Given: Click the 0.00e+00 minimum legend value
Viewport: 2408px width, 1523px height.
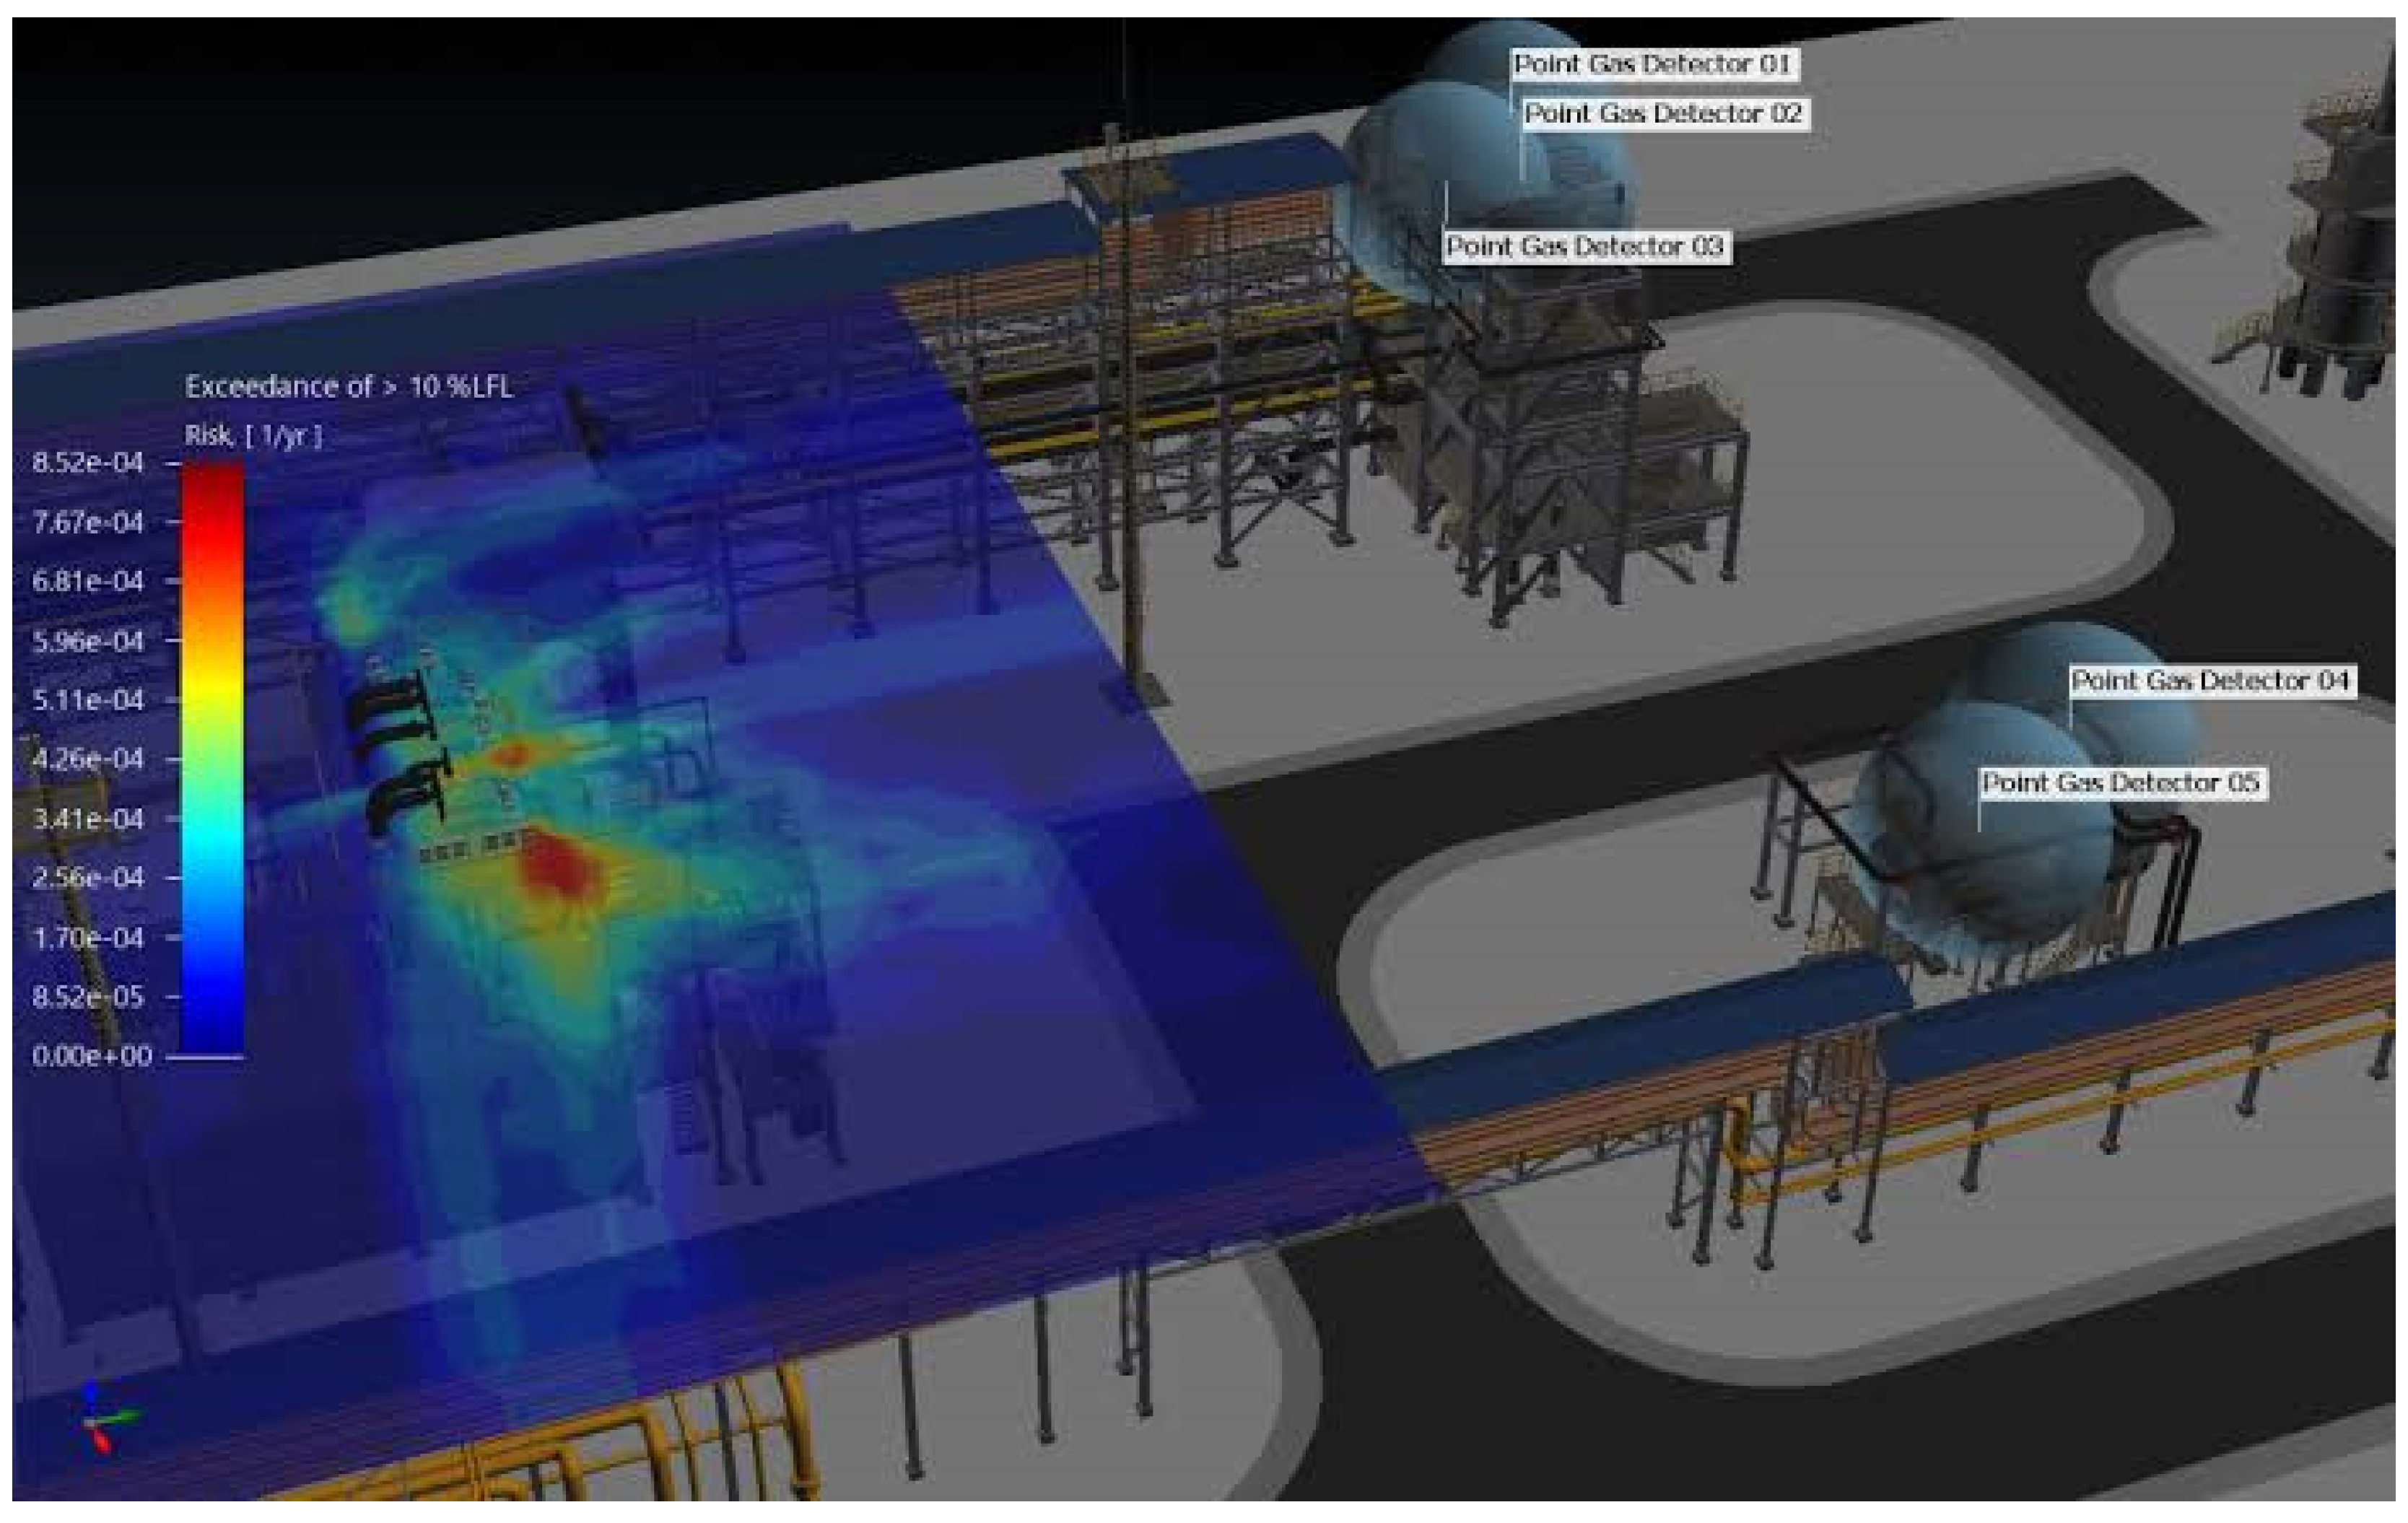Looking at the screenshot, I should pos(91,1056).
